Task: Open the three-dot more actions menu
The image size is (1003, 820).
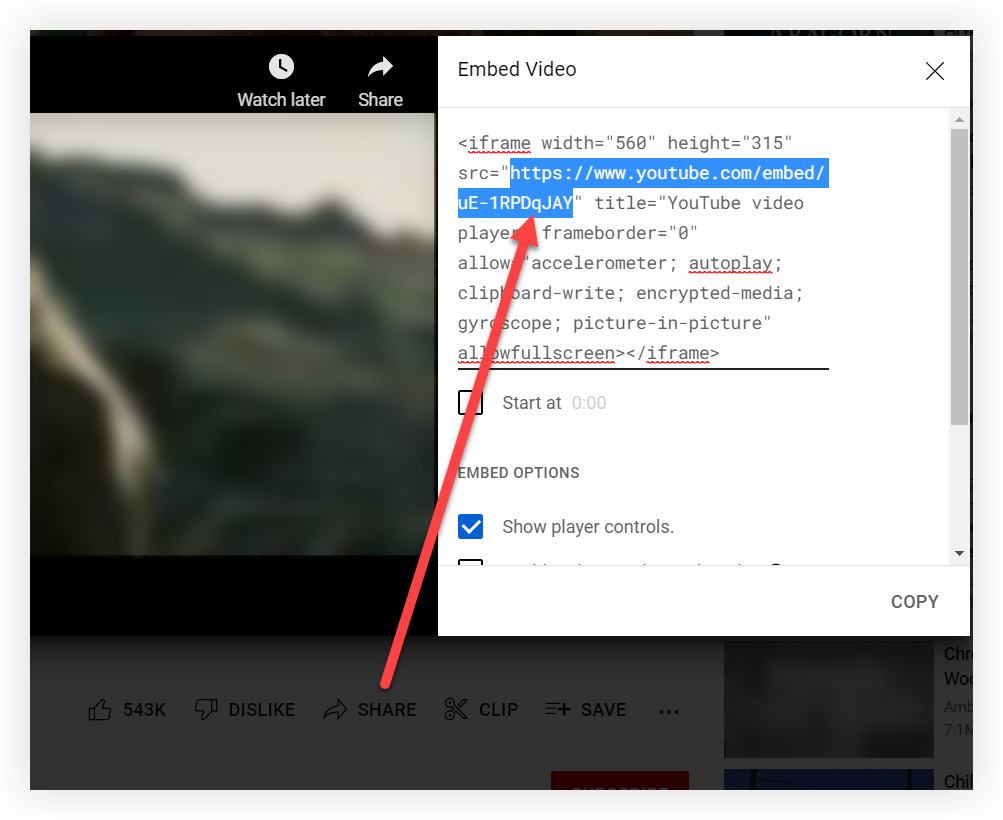Action: (668, 711)
